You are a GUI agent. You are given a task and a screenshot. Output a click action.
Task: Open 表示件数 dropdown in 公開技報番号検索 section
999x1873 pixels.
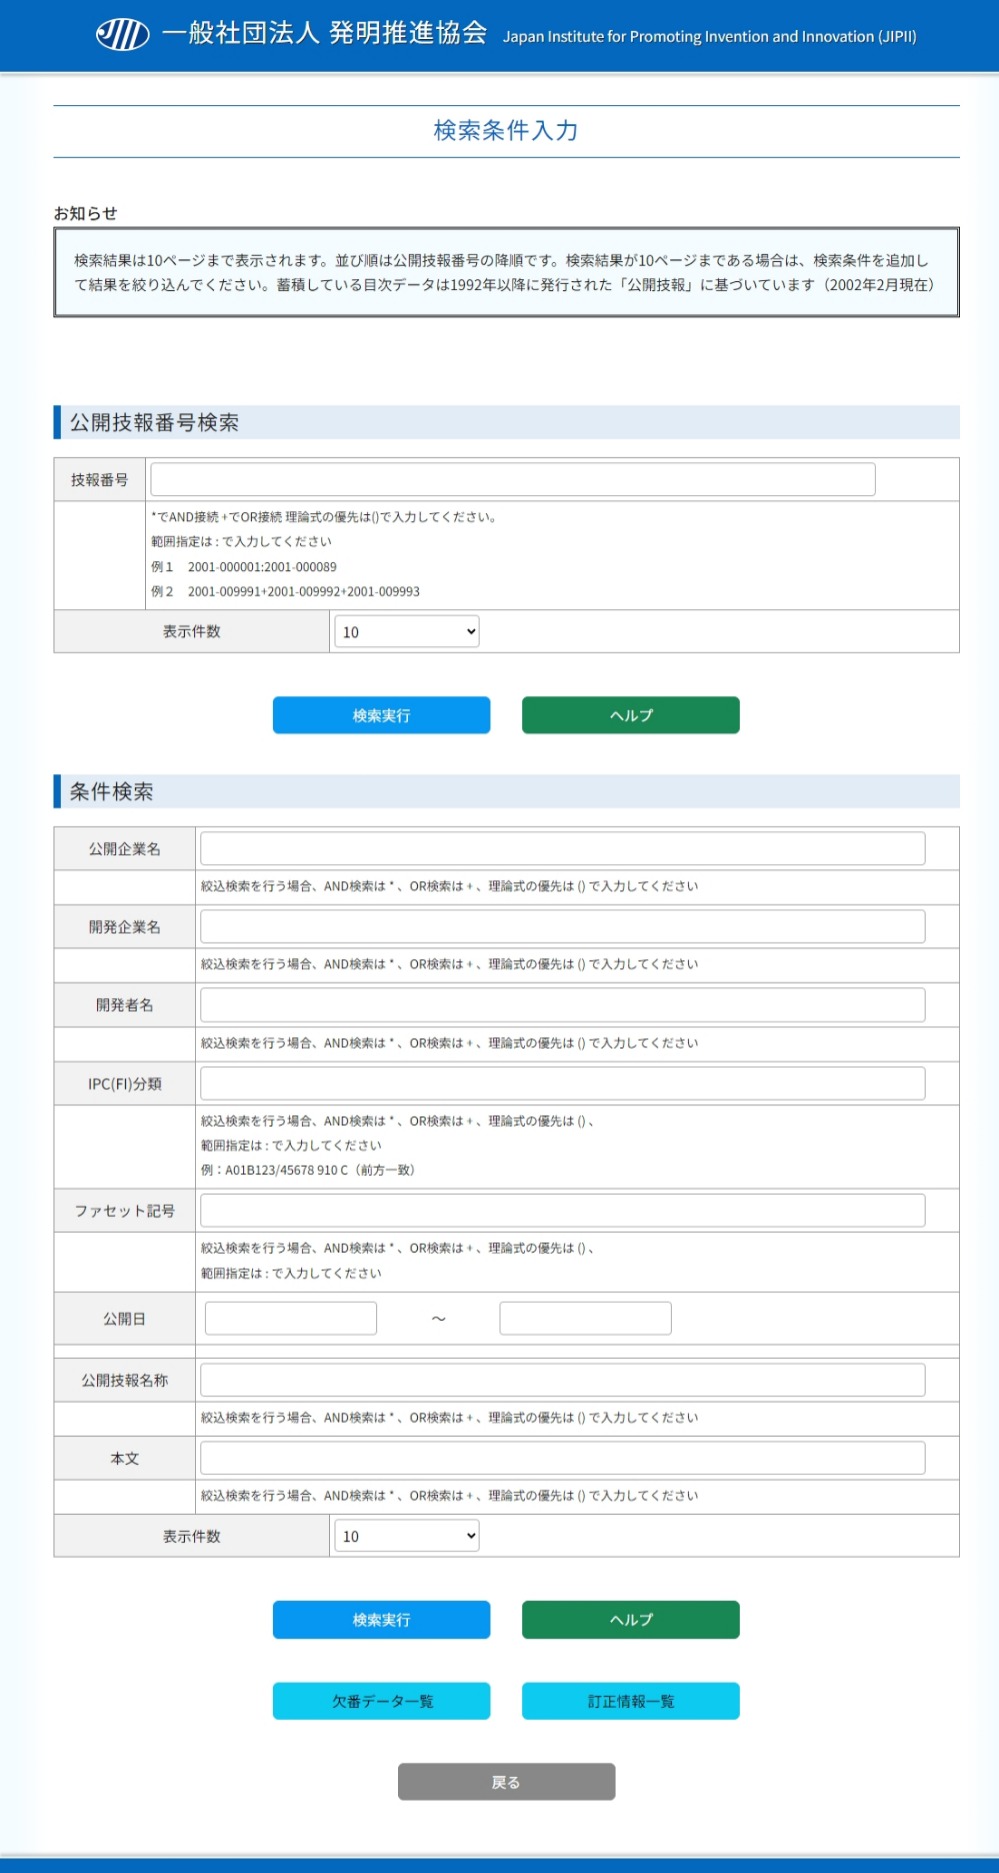406,631
